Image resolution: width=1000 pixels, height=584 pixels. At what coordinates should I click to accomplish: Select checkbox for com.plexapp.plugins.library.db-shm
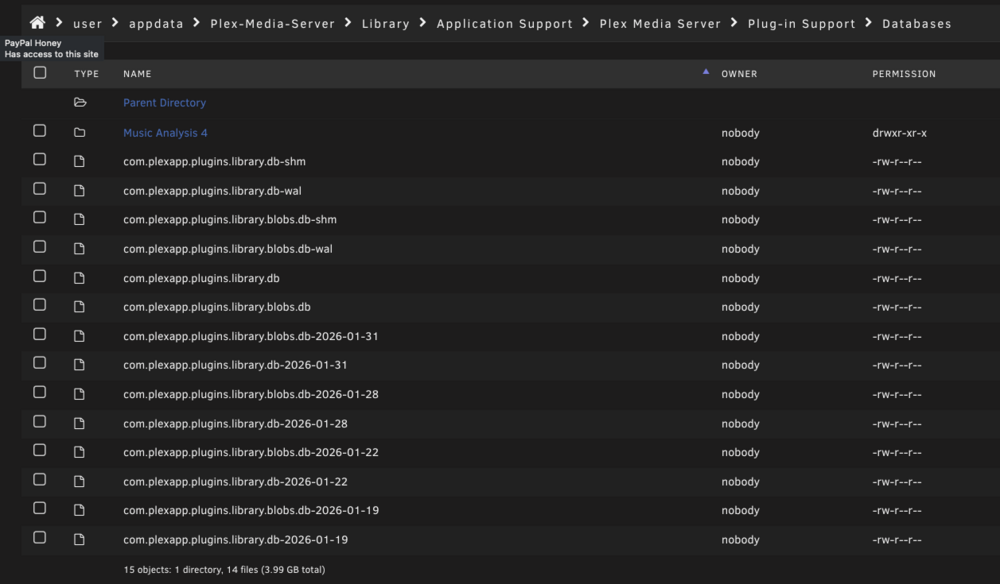[x=40, y=159]
